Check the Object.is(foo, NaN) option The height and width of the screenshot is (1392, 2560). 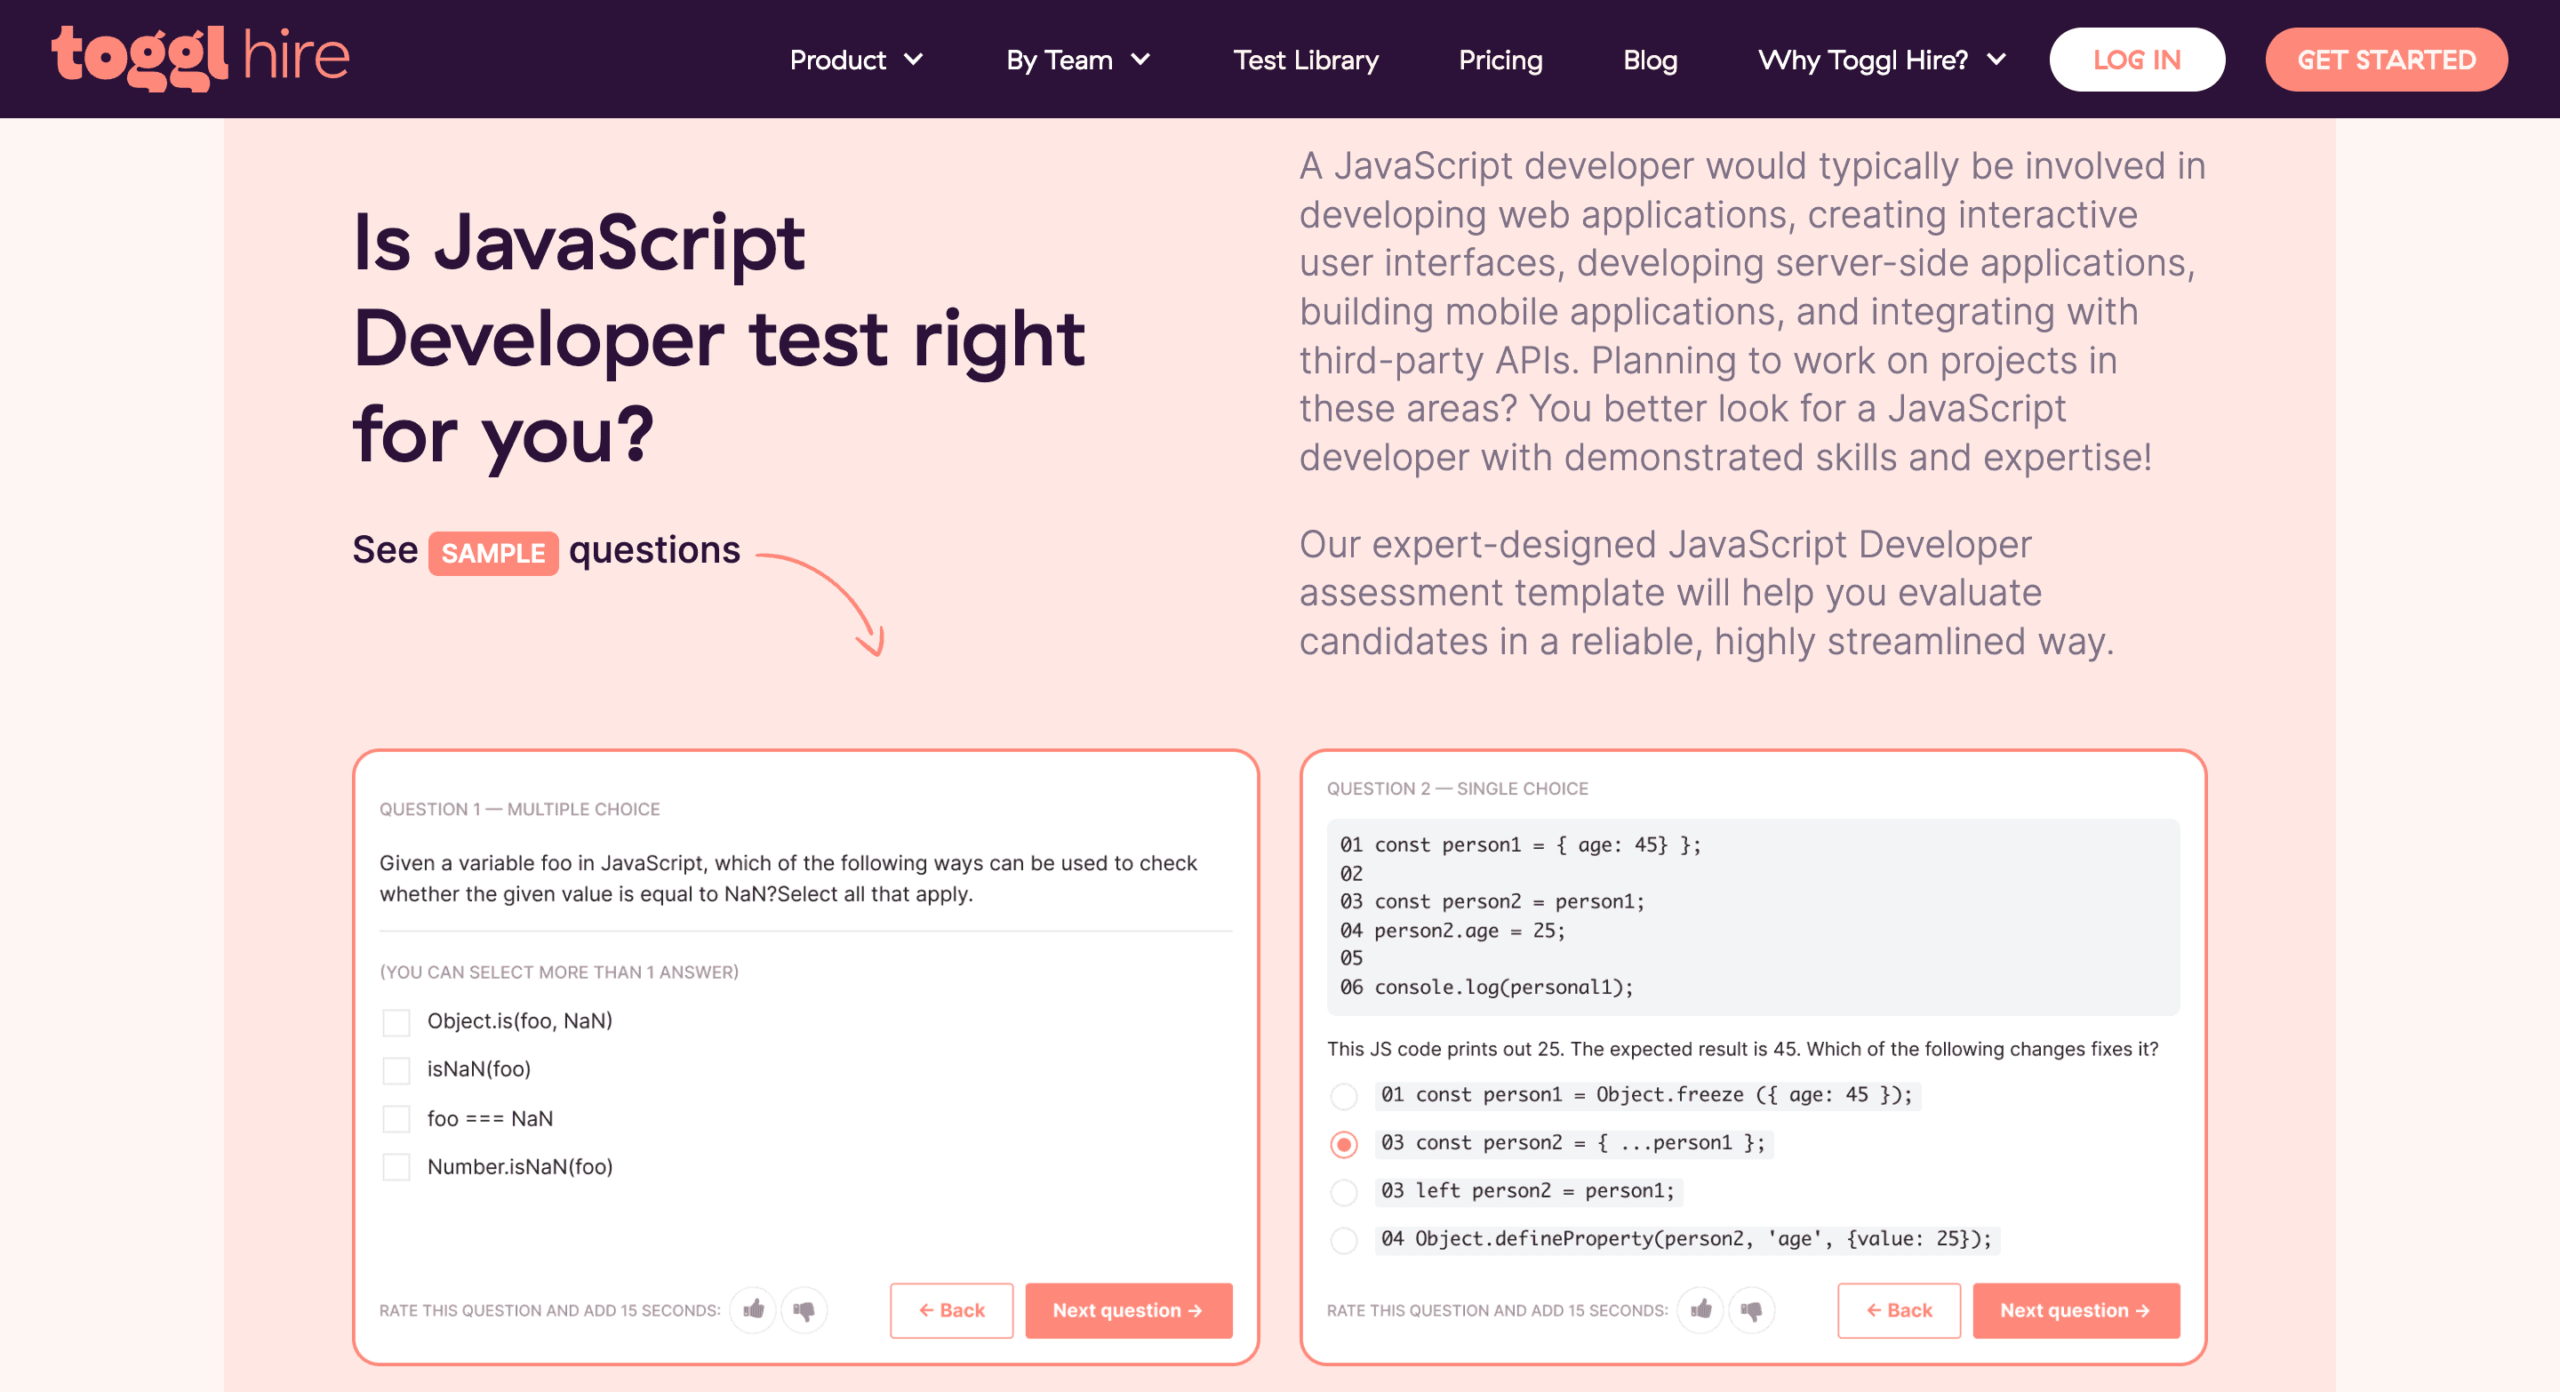point(396,1022)
